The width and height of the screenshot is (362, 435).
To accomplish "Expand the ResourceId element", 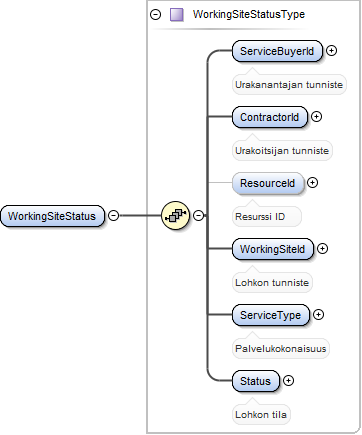I will [x=312, y=183].
